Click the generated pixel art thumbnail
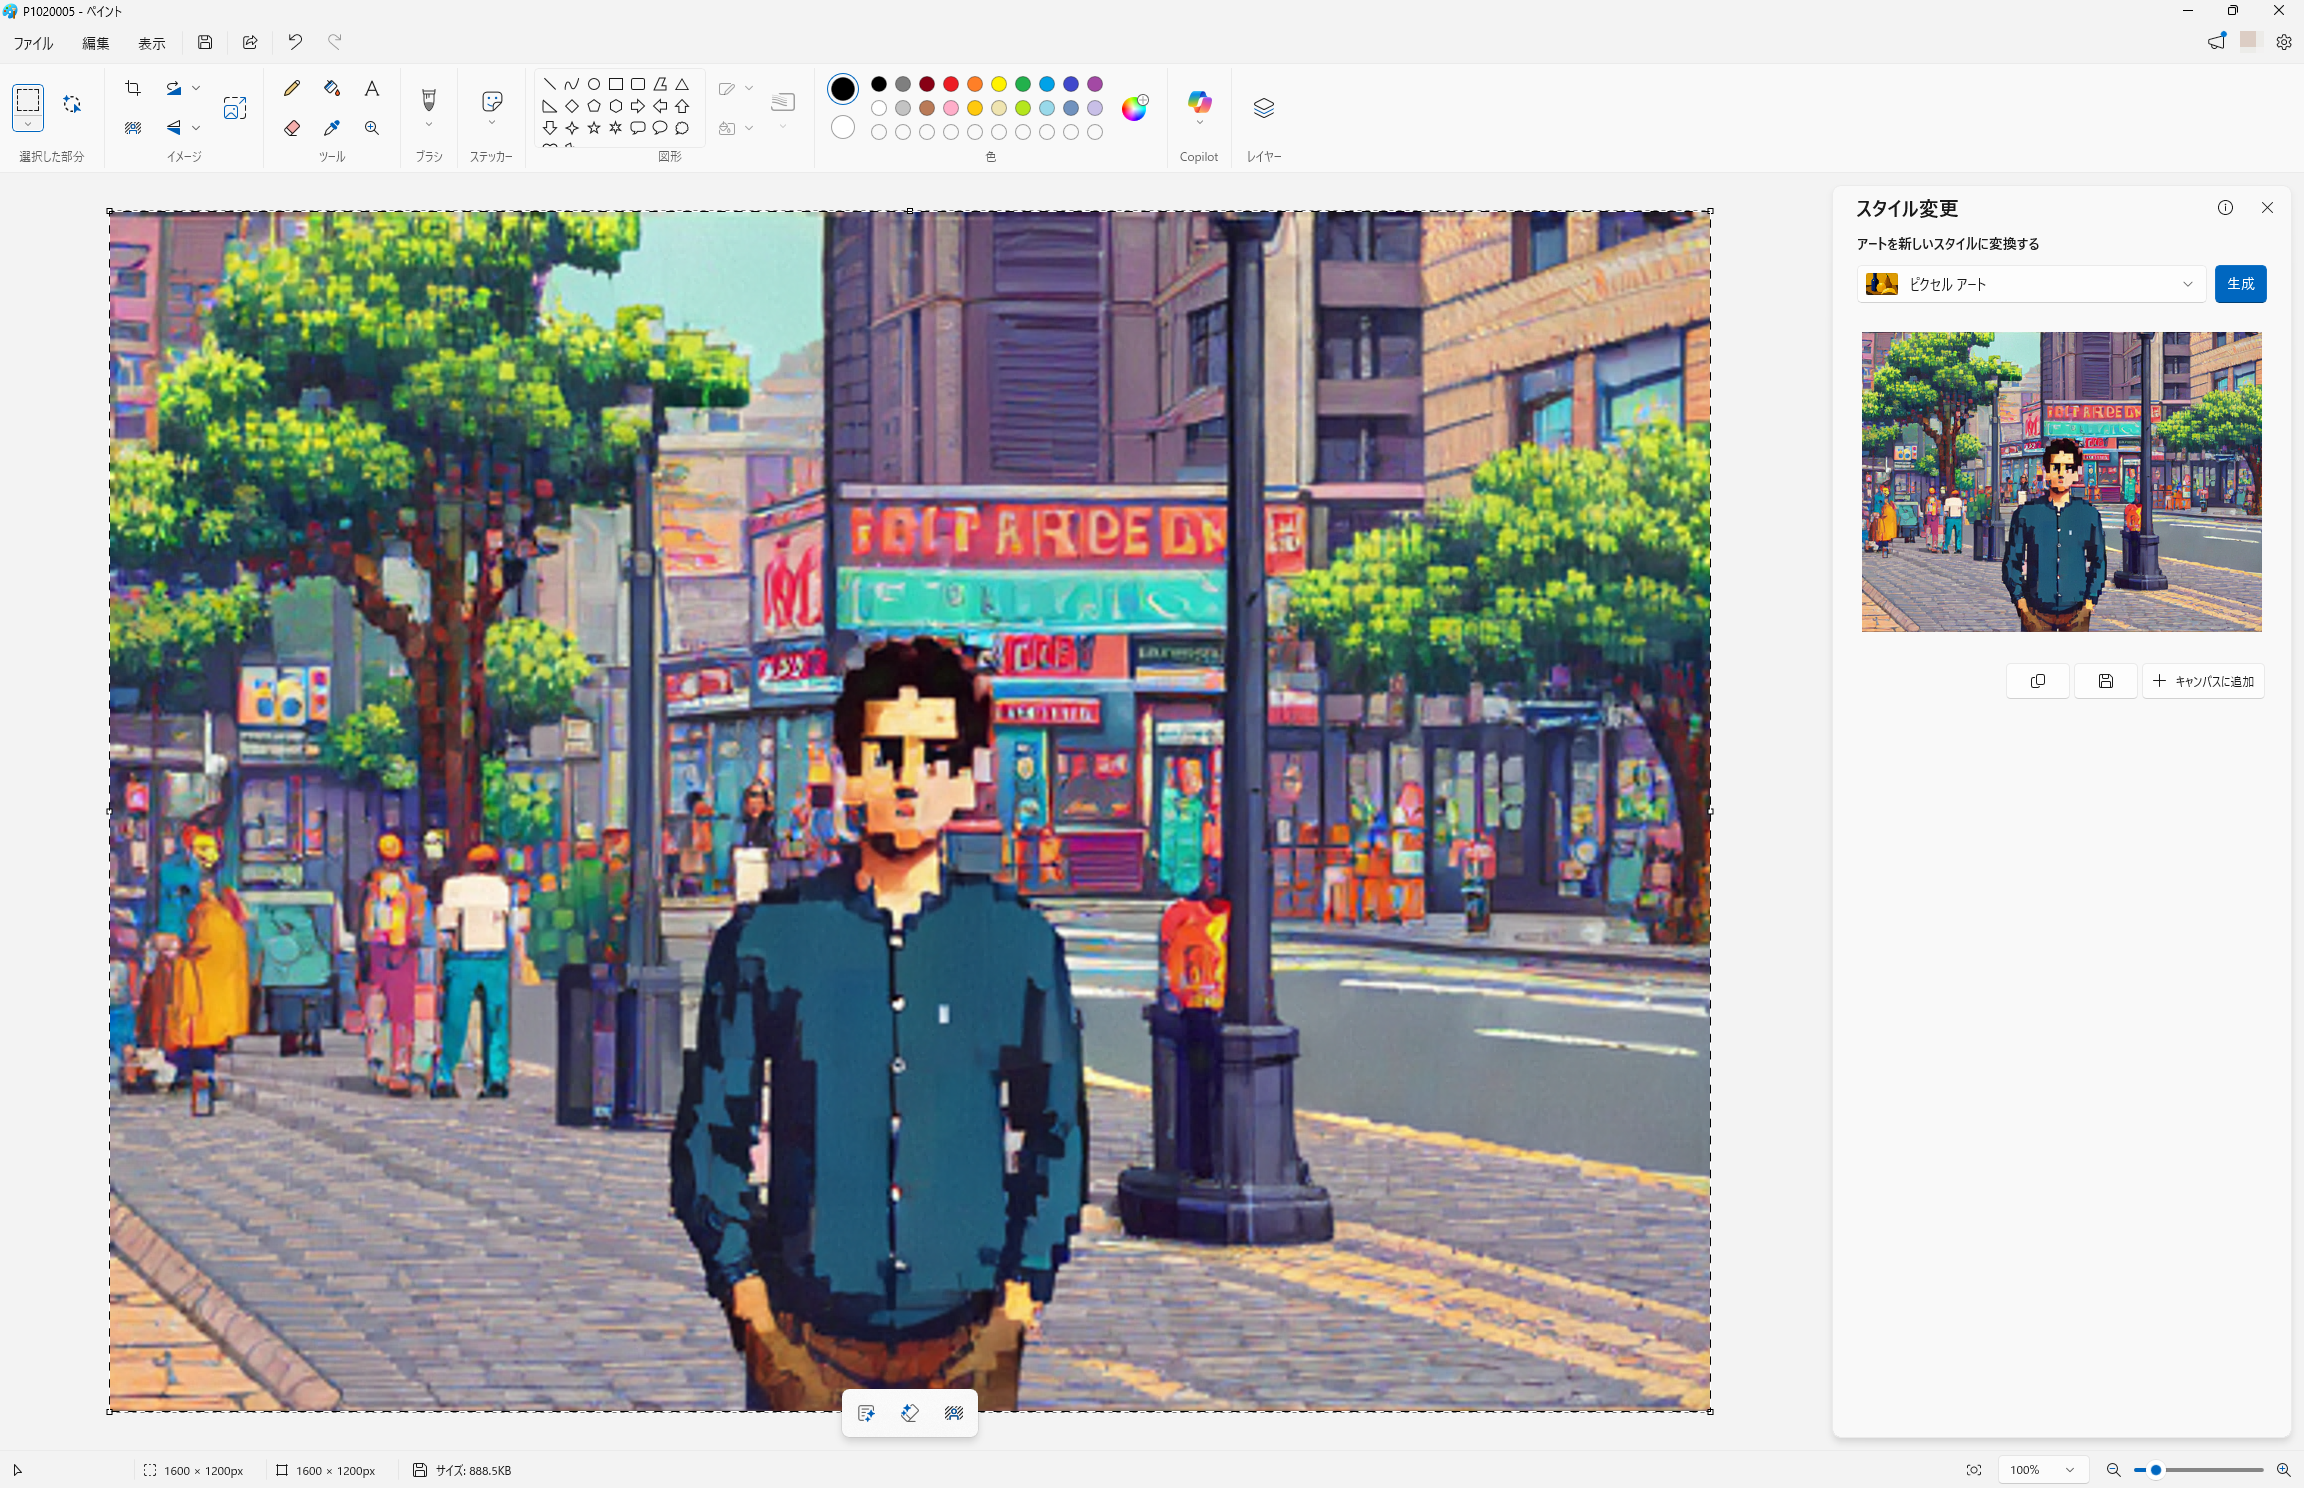 [x=2061, y=482]
